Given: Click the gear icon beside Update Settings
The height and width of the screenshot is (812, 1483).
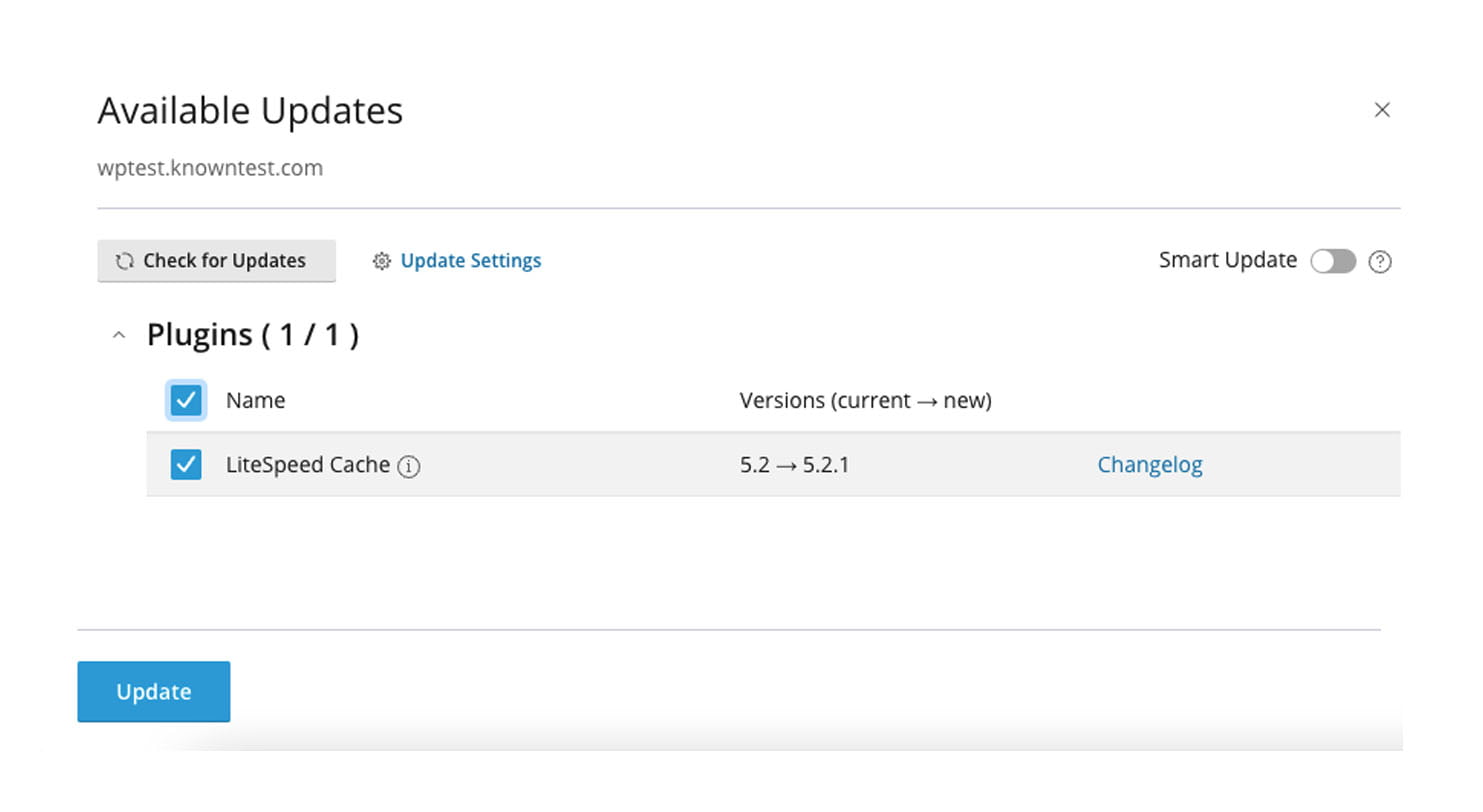Looking at the screenshot, I should [x=381, y=260].
